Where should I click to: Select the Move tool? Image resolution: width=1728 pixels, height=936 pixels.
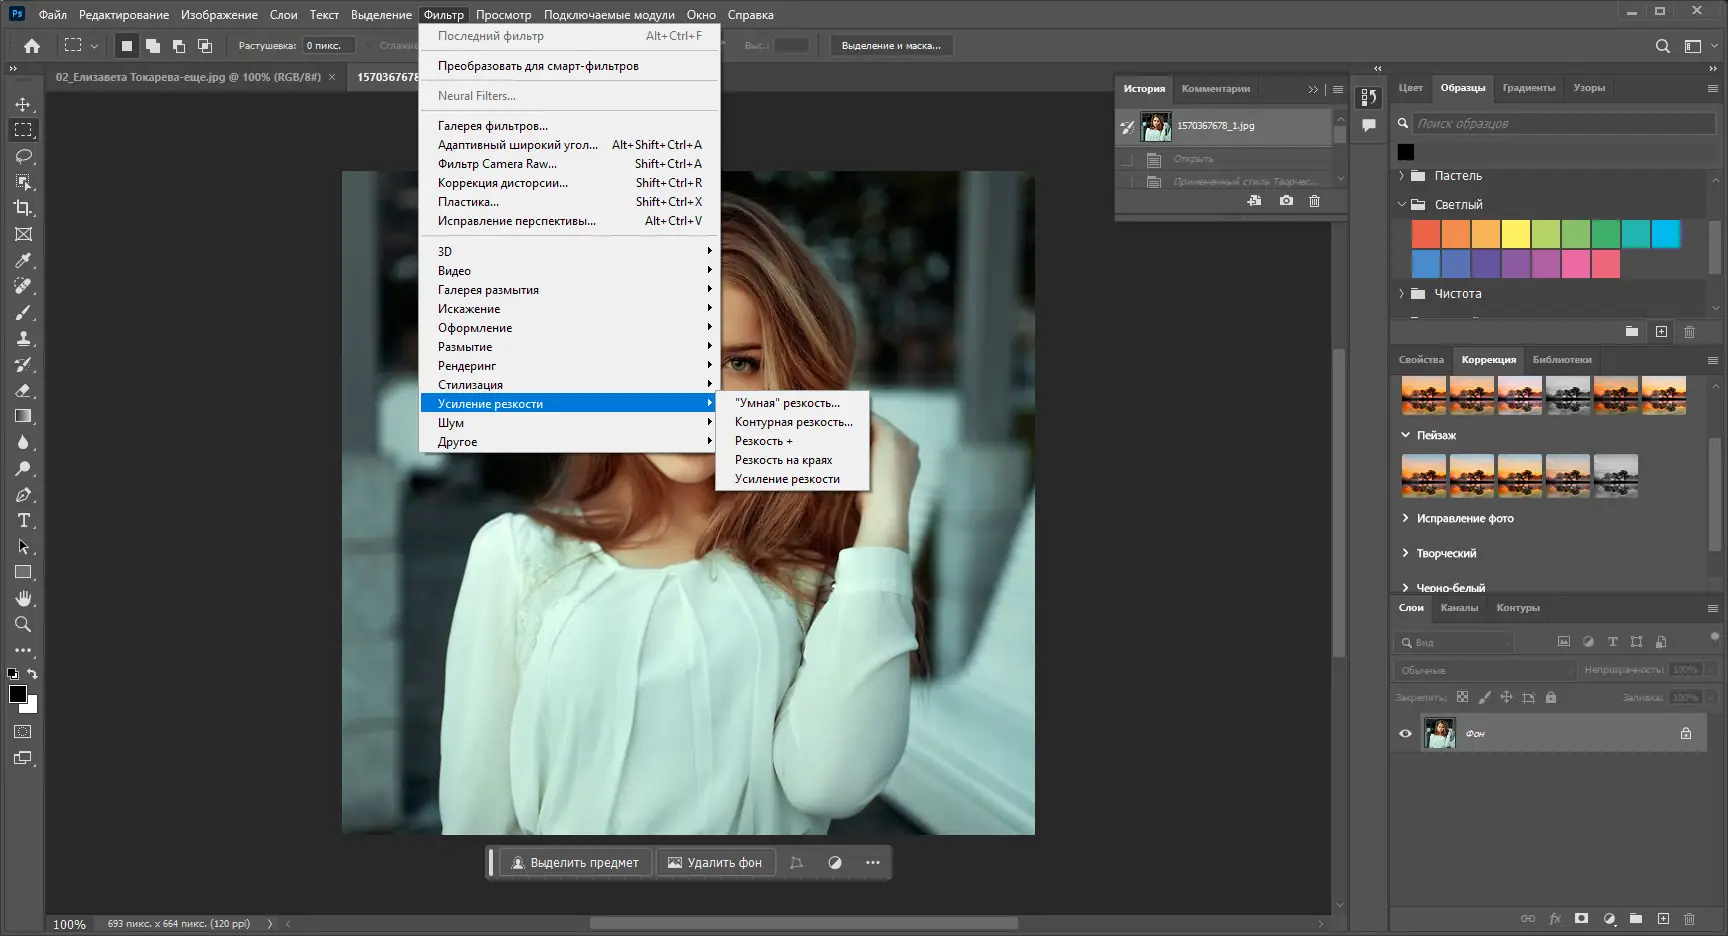[23, 104]
